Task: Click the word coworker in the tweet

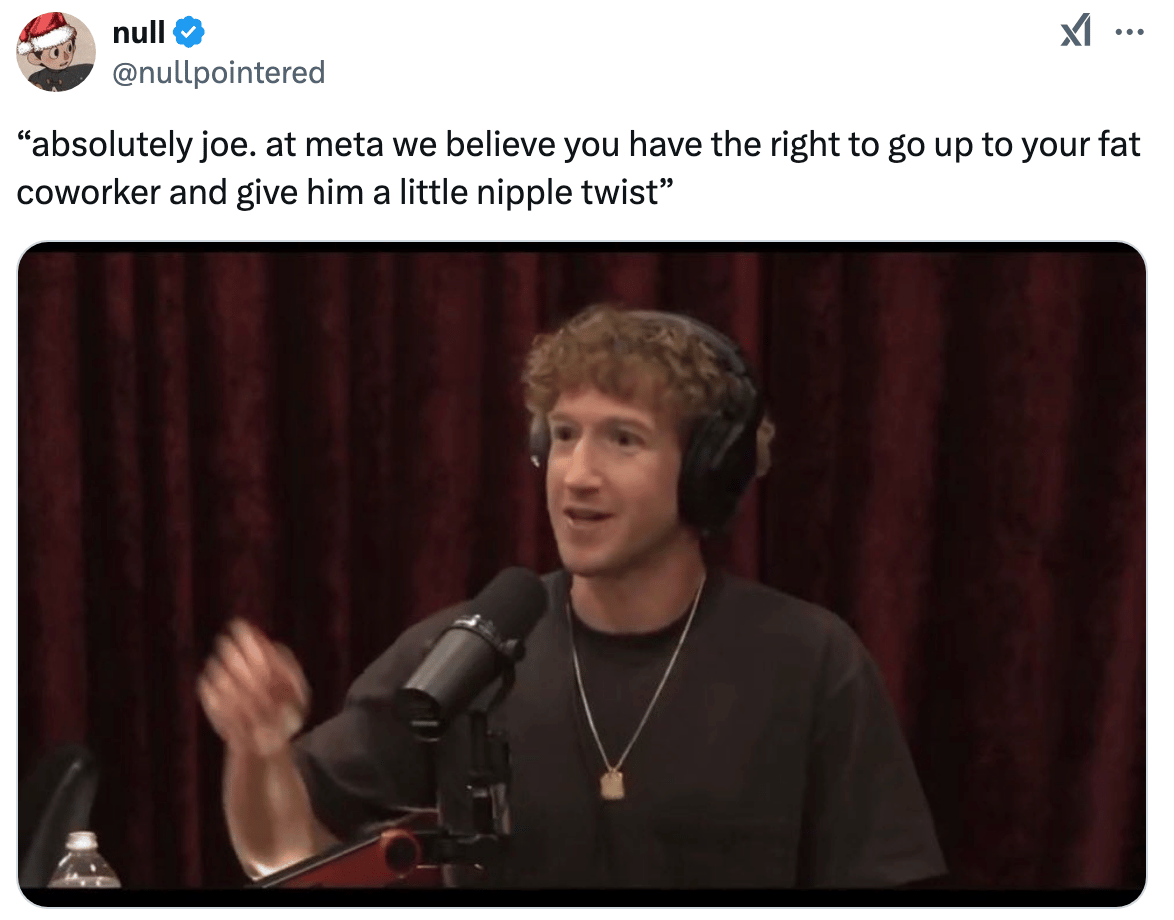Action: coord(88,192)
